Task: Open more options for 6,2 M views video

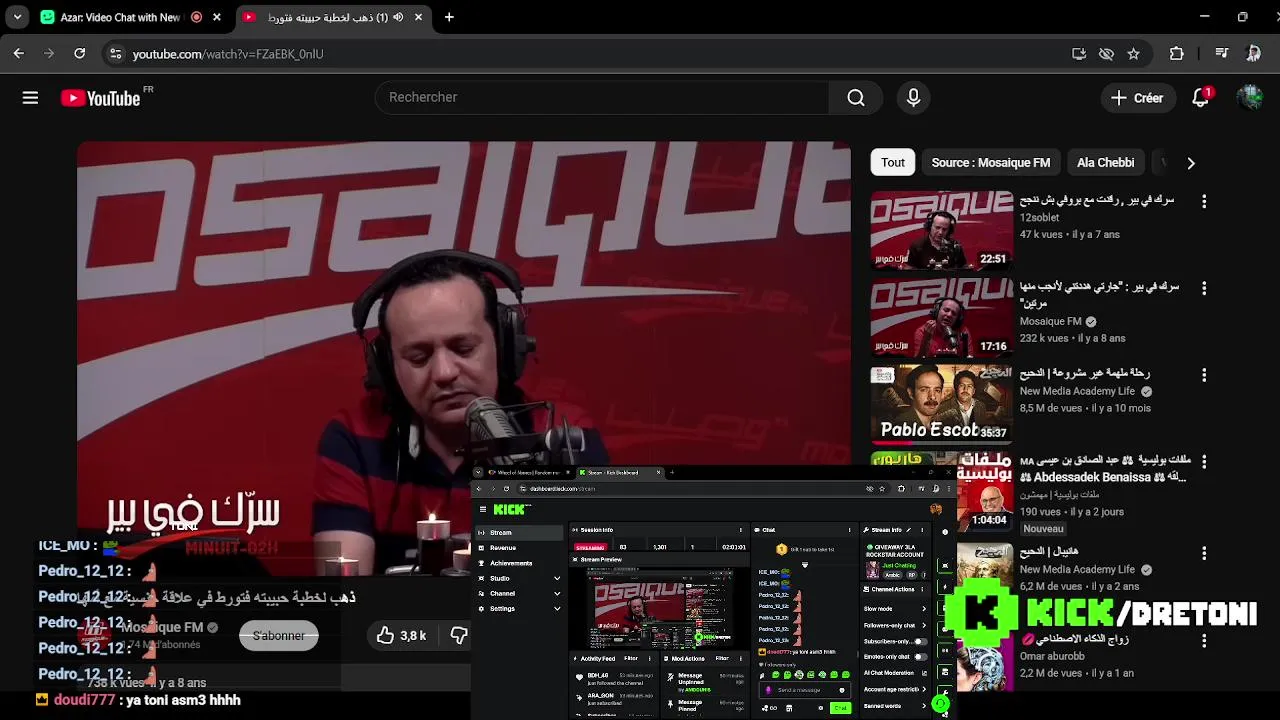Action: [1204, 553]
